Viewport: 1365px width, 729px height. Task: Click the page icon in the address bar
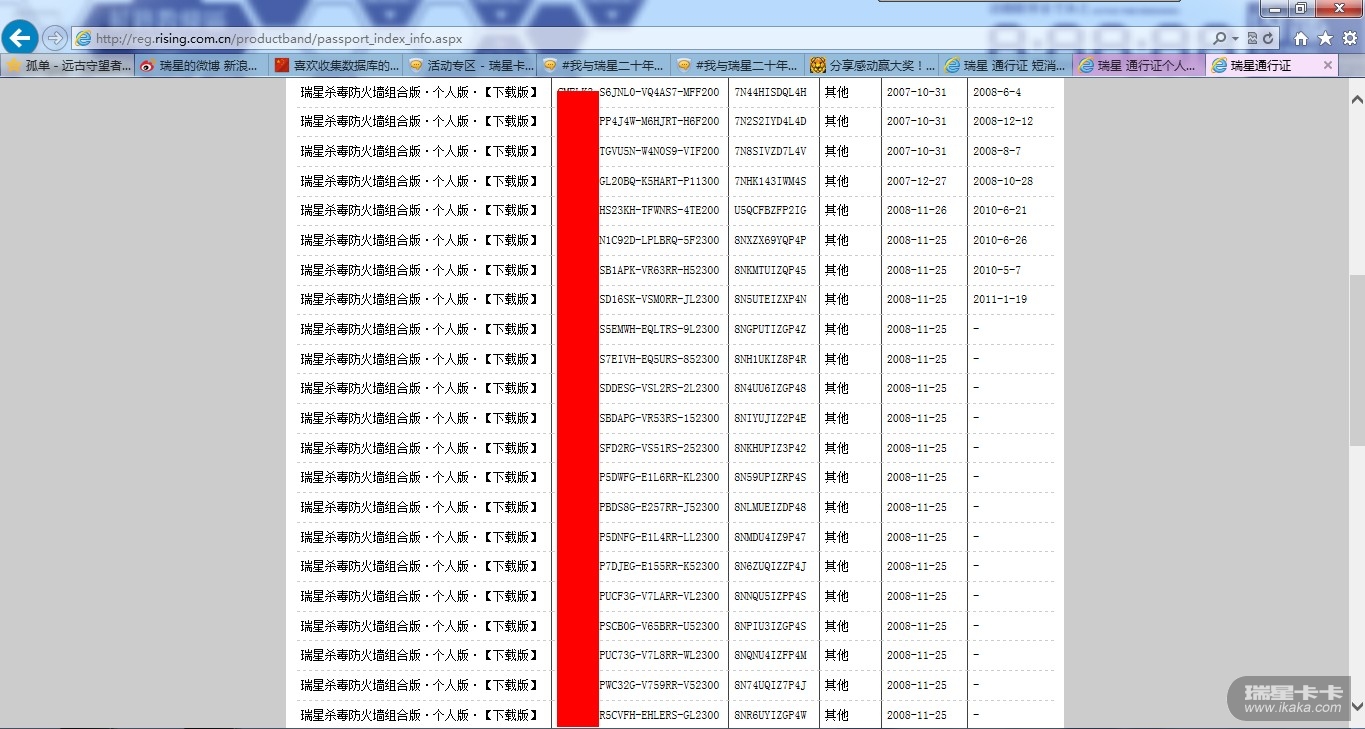pyautogui.click(x=84, y=38)
